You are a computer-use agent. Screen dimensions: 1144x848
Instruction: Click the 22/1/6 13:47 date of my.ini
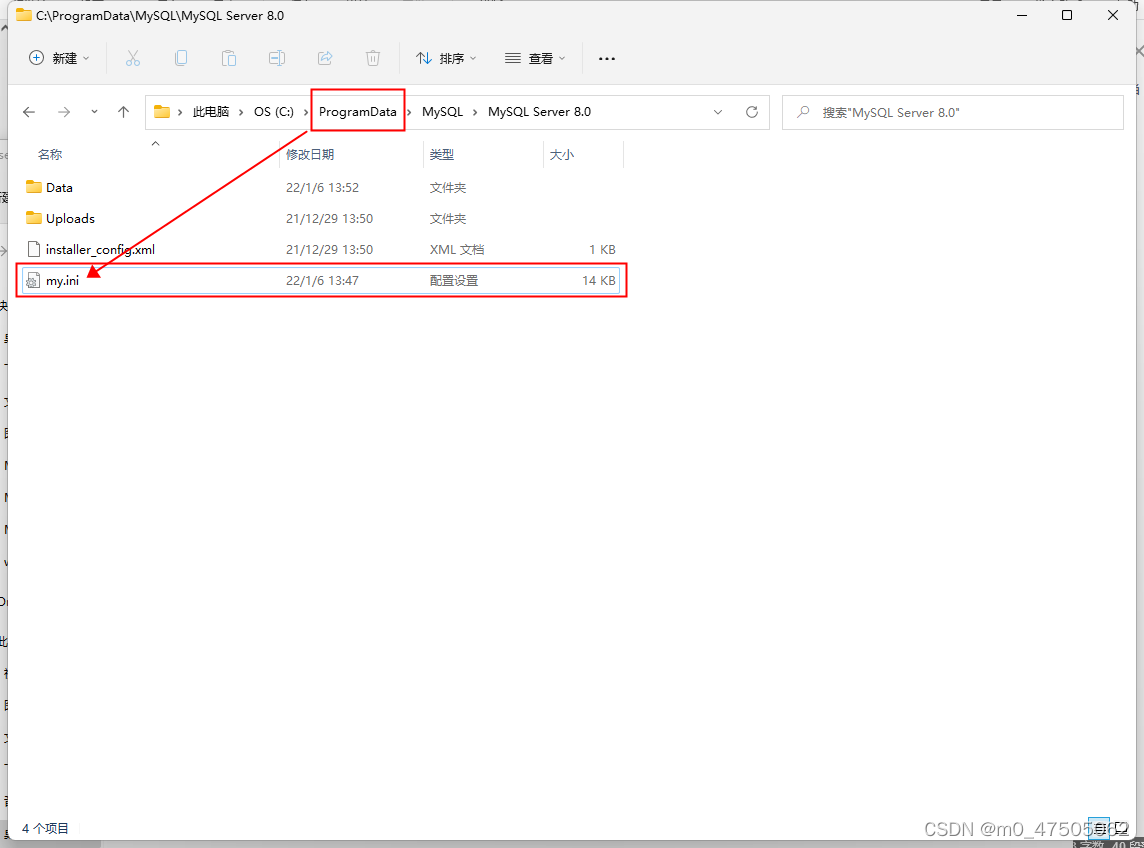click(x=322, y=280)
